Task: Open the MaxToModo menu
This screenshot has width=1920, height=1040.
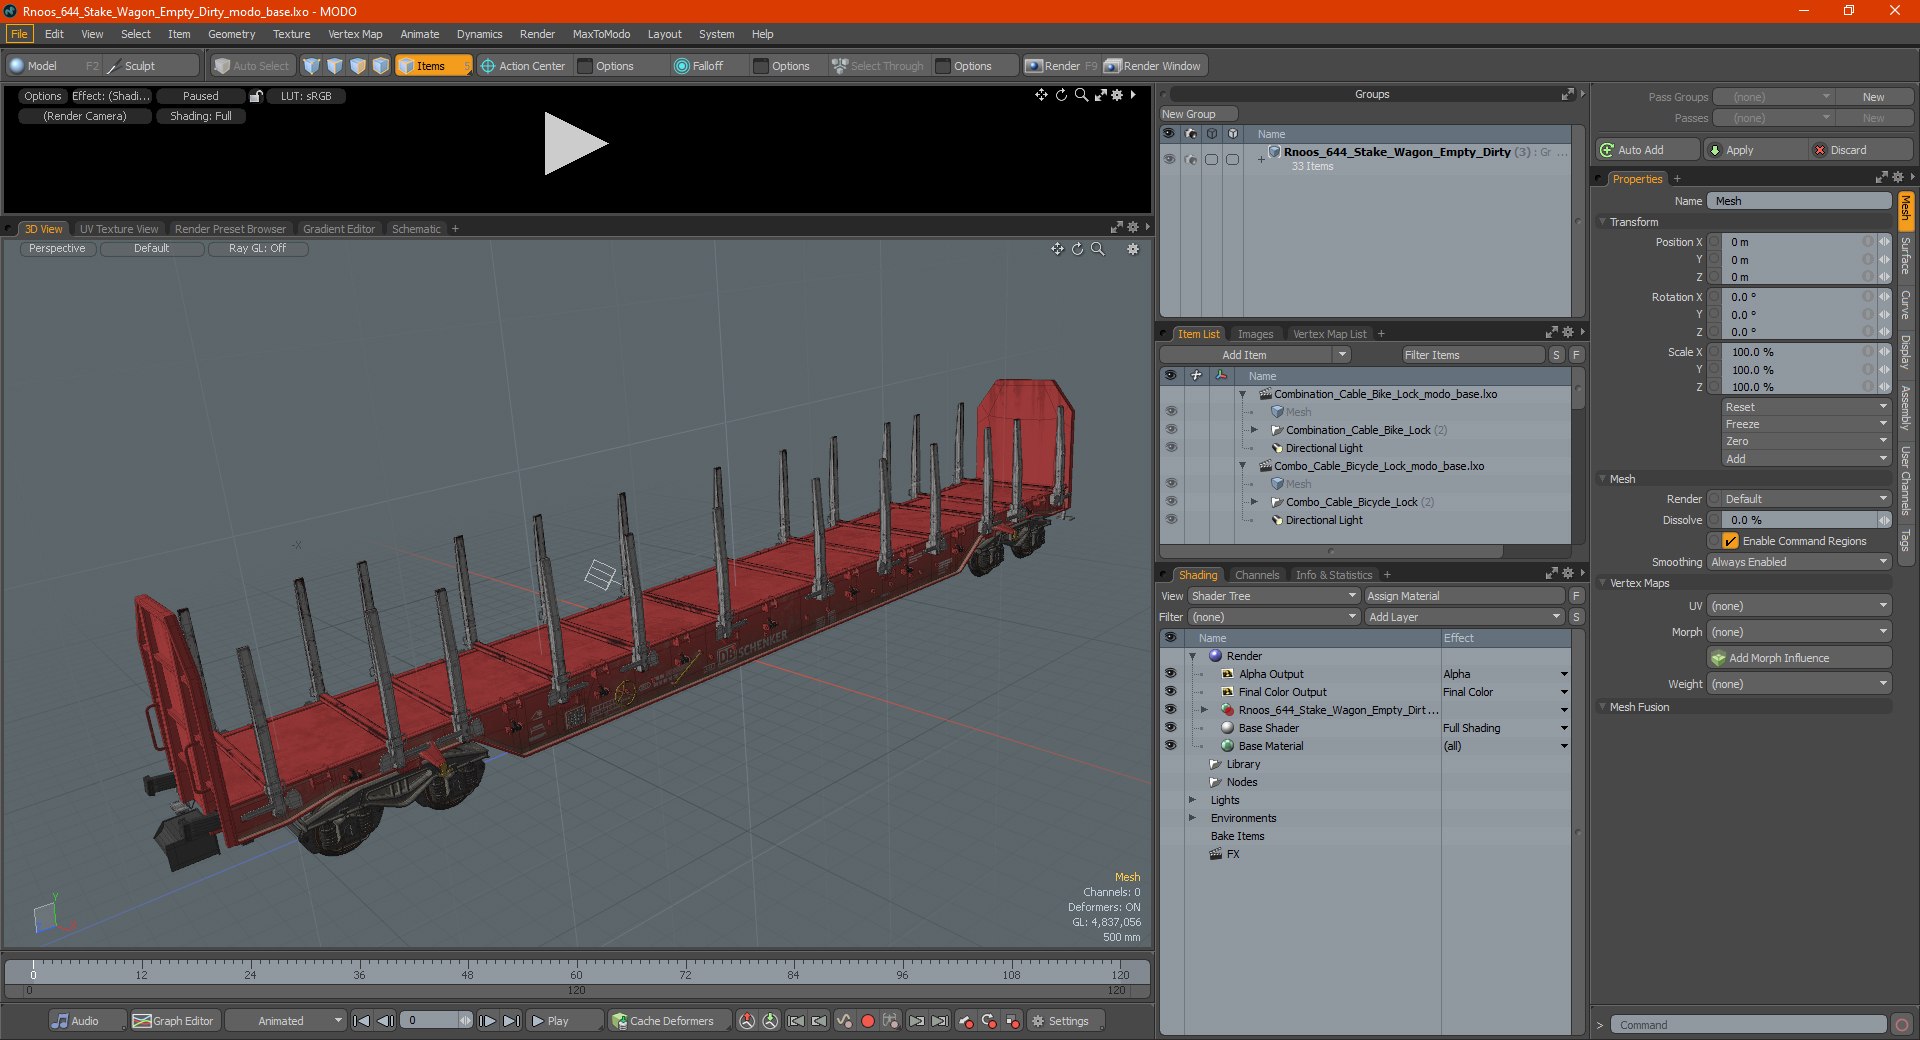Action: point(601,34)
